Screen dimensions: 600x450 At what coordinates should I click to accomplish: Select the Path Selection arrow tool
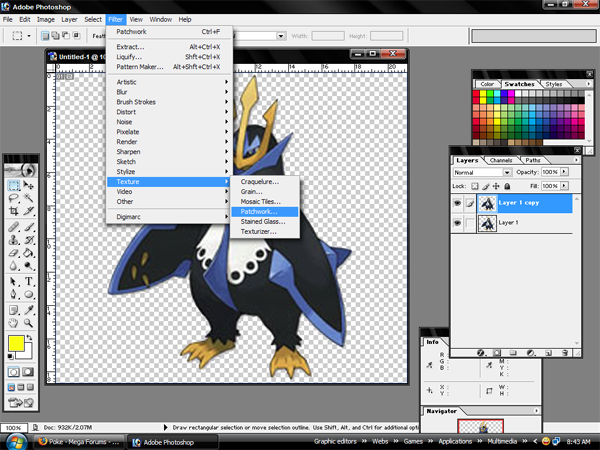coord(14,282)
